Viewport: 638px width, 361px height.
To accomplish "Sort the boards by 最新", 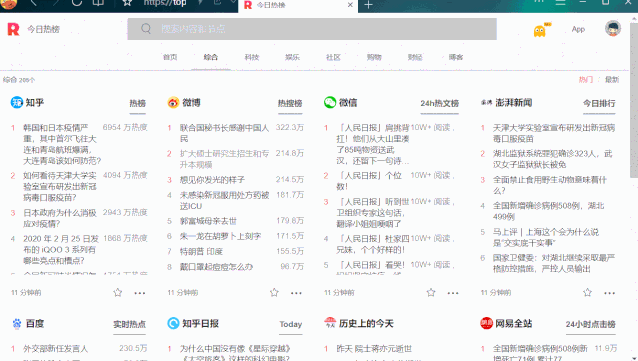I will click(612, 79).
